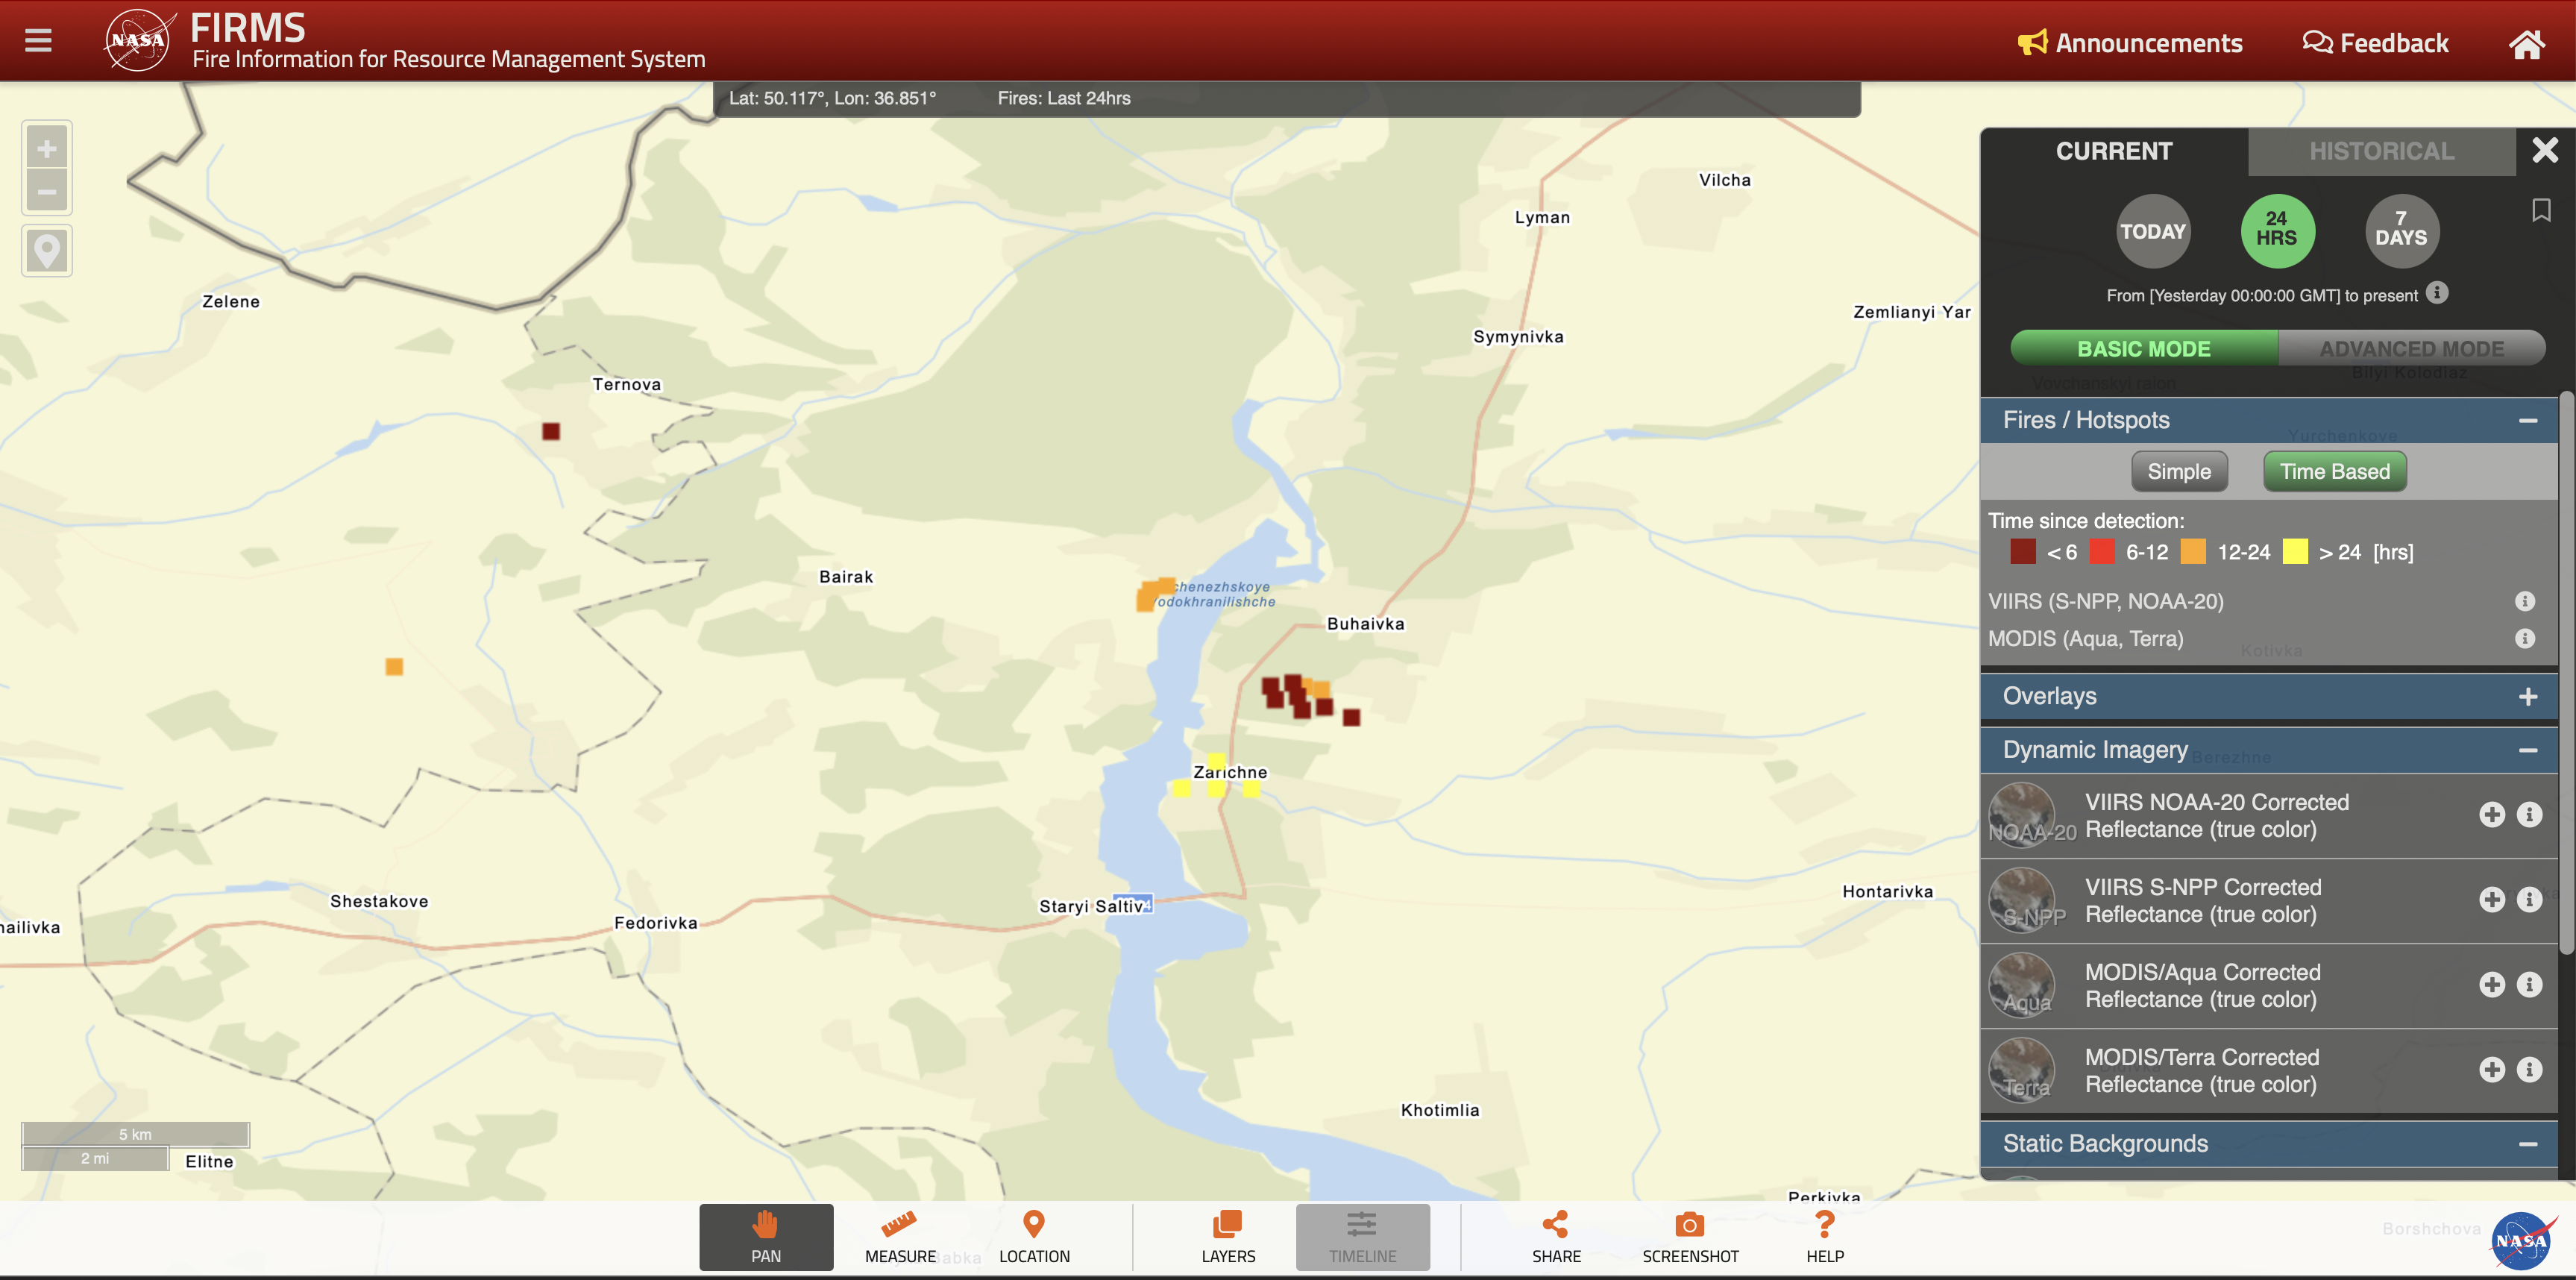Select the 24 HRS time range

click(x=2277, y=231)
